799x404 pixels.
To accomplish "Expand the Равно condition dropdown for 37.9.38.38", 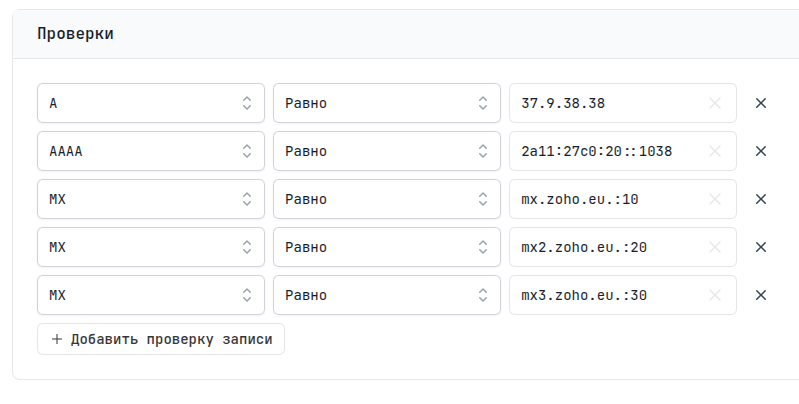I will click(386, 103).
